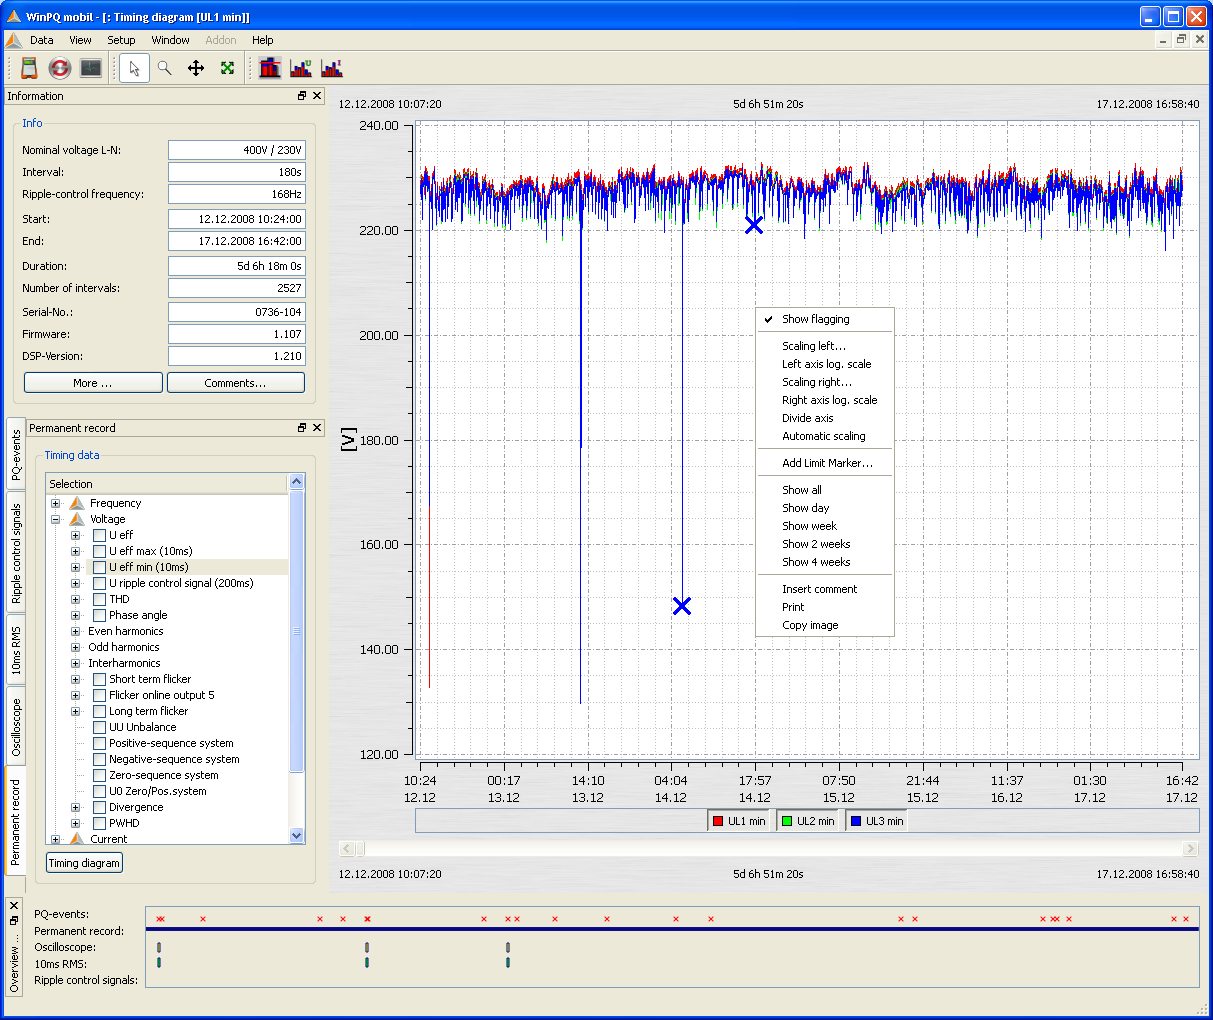Click the Comments… button

[x=236, y=383]
